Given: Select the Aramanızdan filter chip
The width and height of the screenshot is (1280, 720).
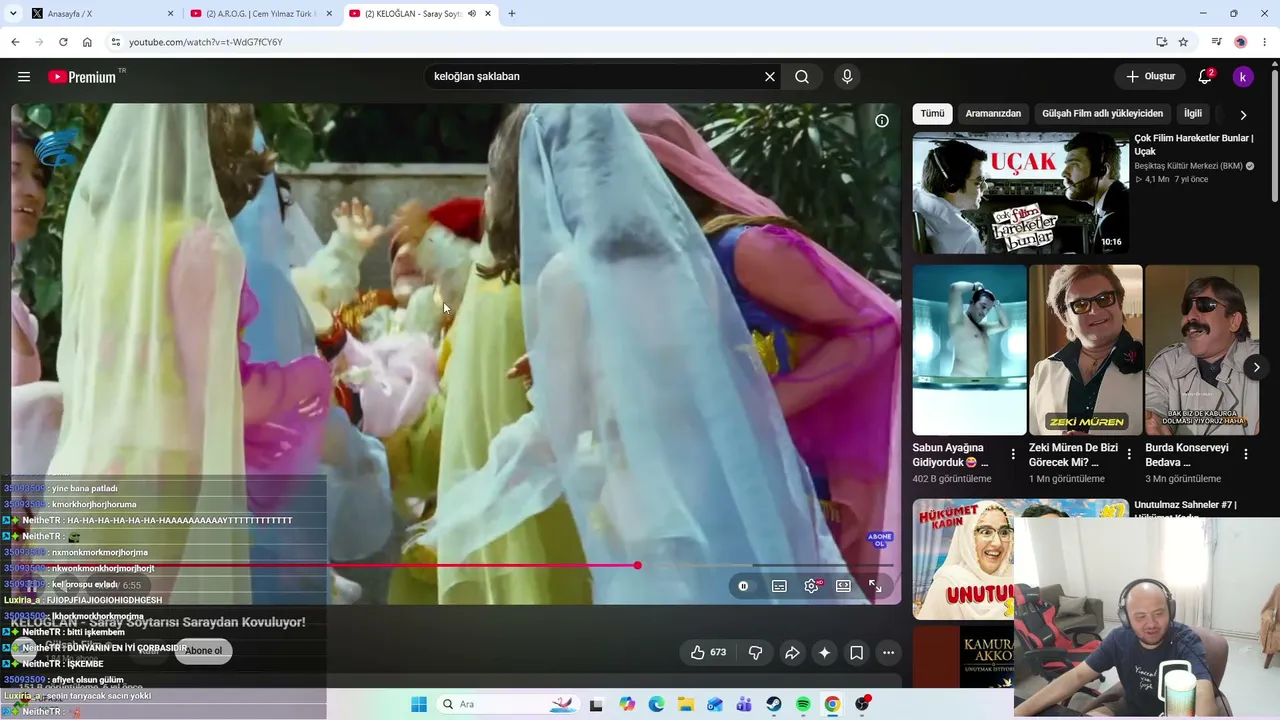Looking at the screenshot, I should click(x=993, y=114).
